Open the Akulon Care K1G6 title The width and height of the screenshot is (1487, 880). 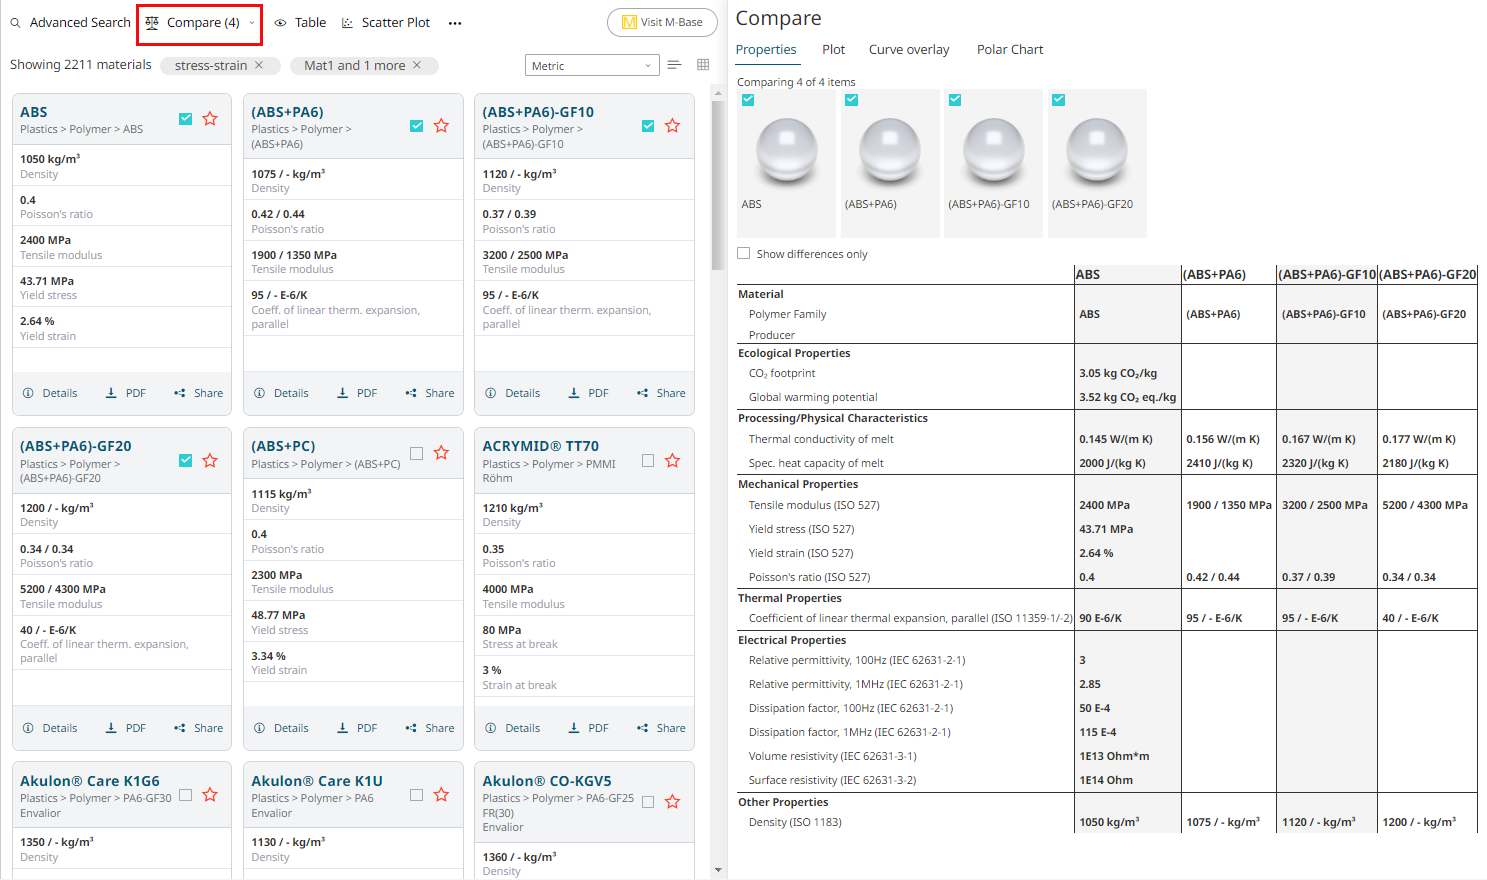coord(90,781)
